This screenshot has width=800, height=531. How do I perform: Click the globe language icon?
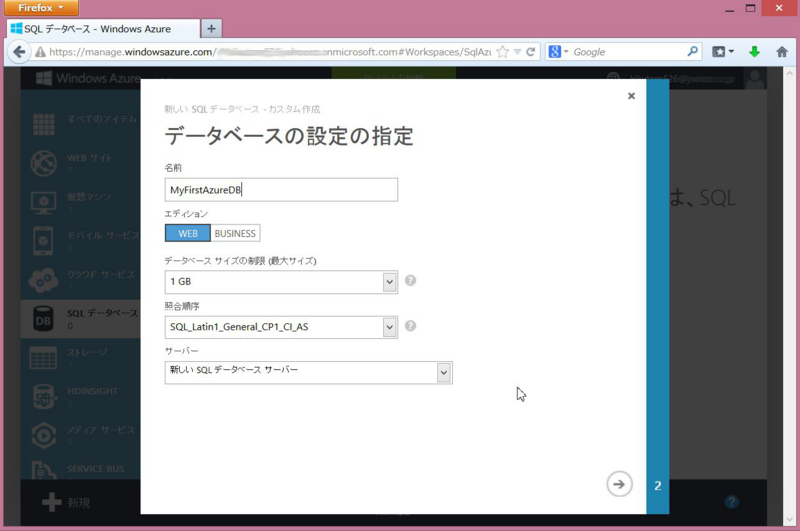[x=613, y=79]
